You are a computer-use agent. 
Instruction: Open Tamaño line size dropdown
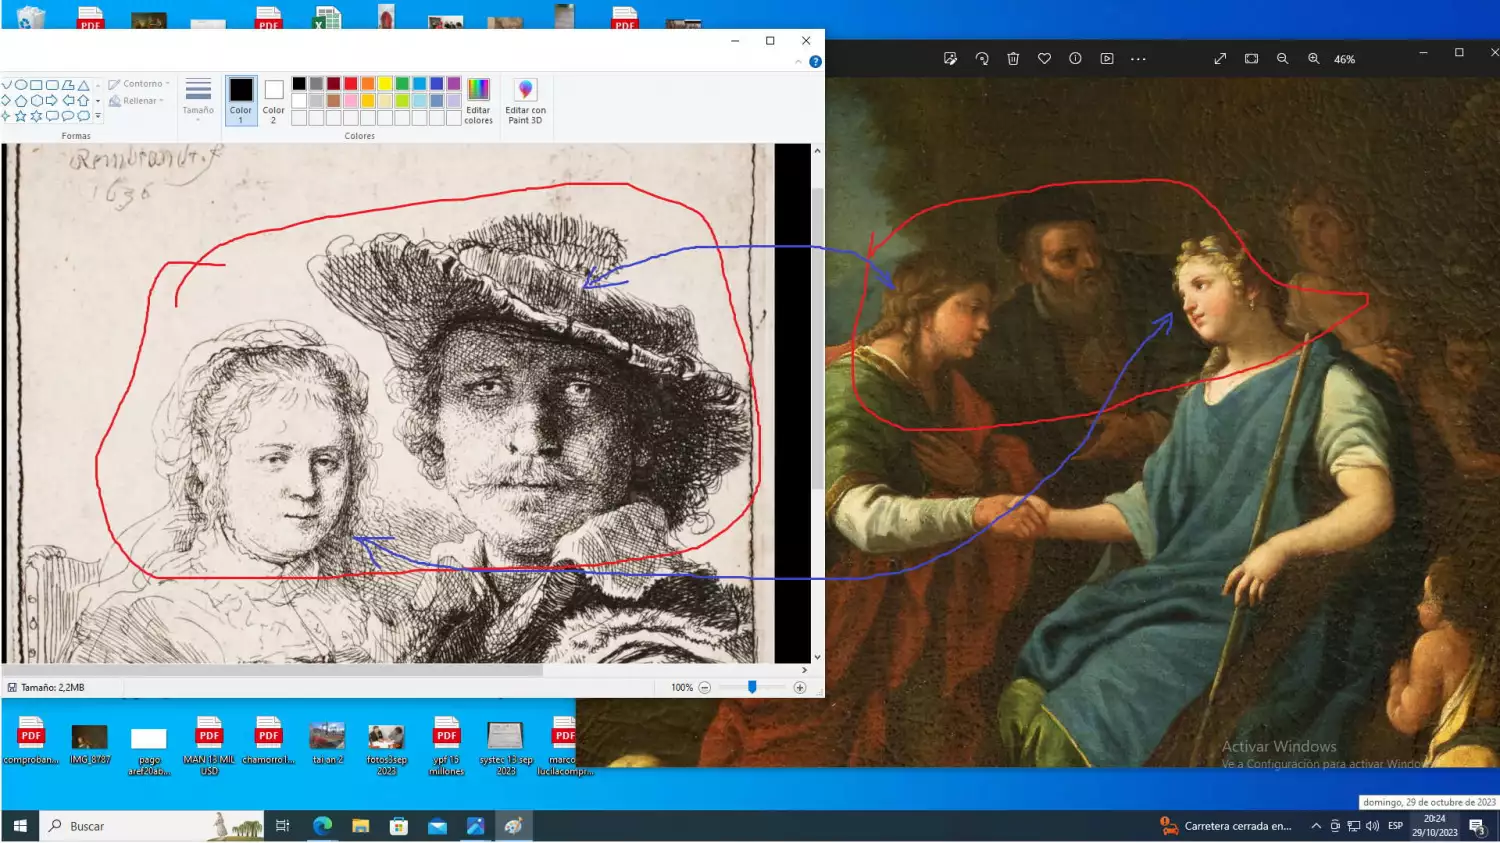198,100
